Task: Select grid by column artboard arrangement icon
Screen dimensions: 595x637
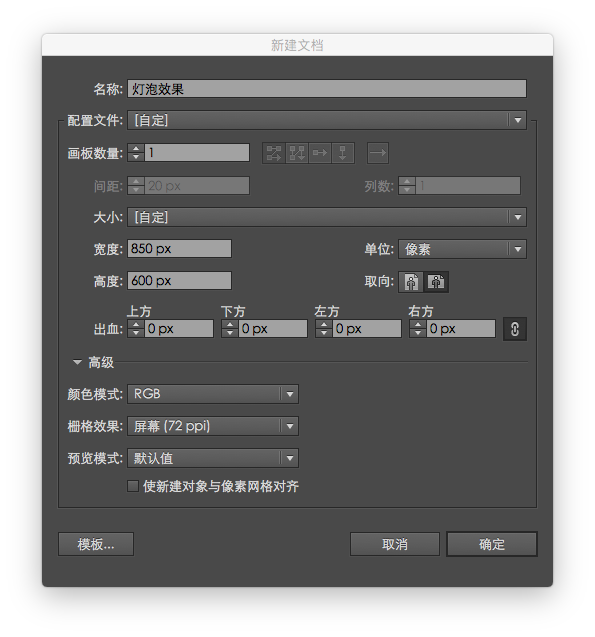Action: coord(297,153)
